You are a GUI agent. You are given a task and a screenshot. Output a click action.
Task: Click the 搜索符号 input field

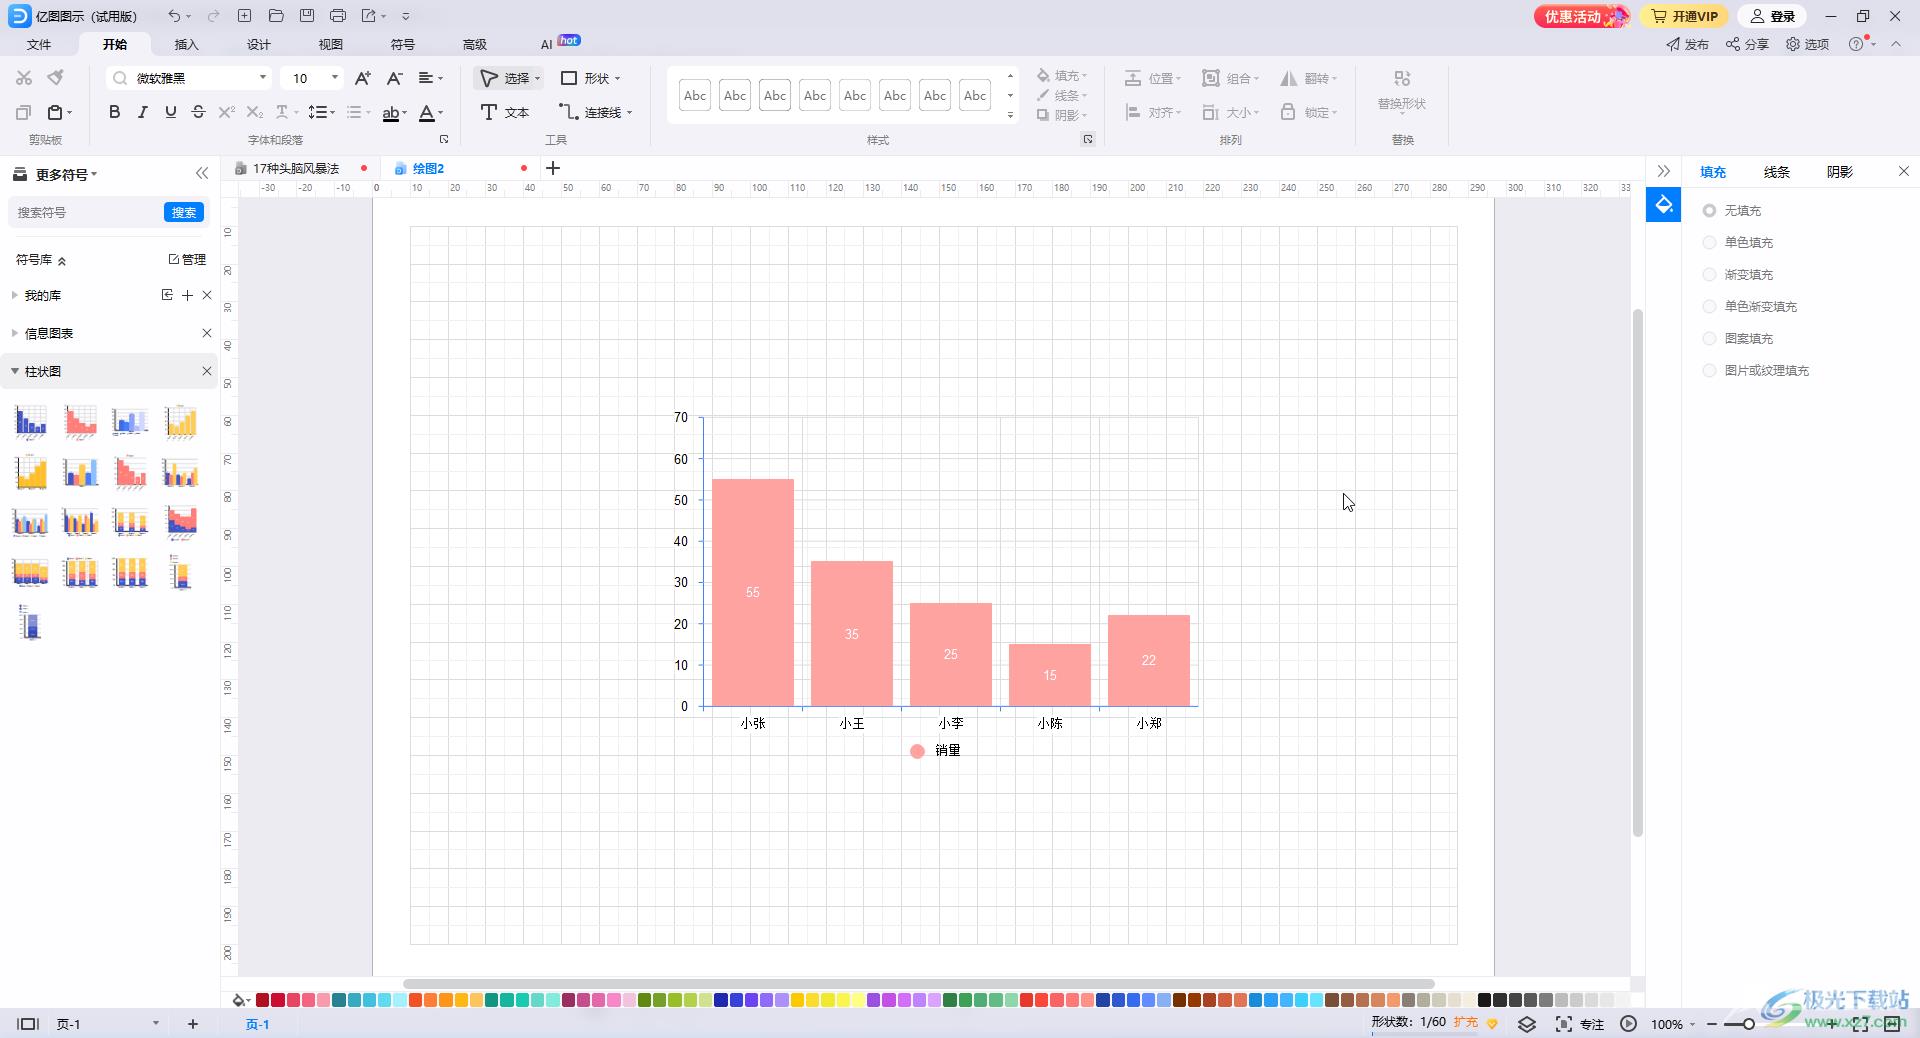click(x=86, y=212)
